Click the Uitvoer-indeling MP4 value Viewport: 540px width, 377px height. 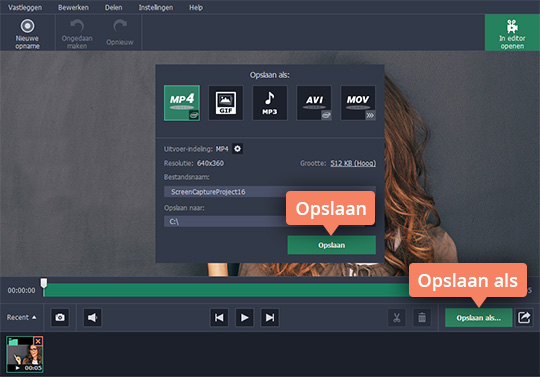click(222, 149)
